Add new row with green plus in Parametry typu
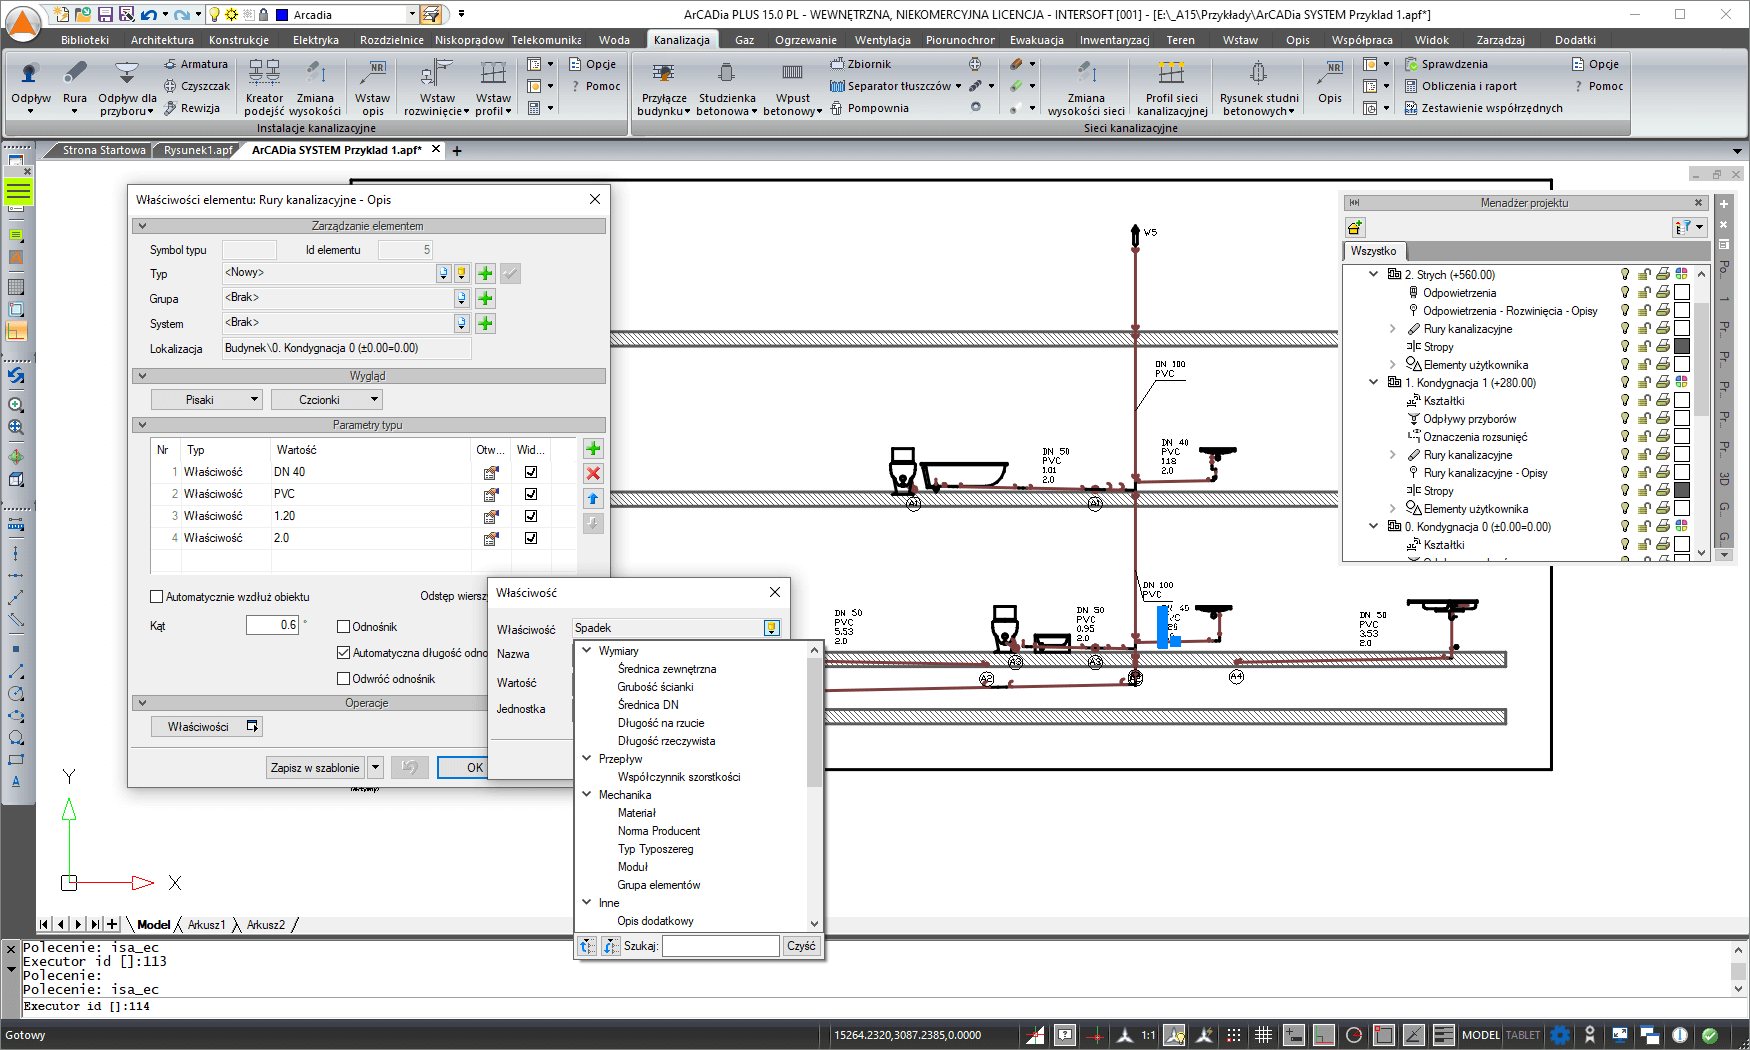1750x1050 pixels. click(593, 449)
